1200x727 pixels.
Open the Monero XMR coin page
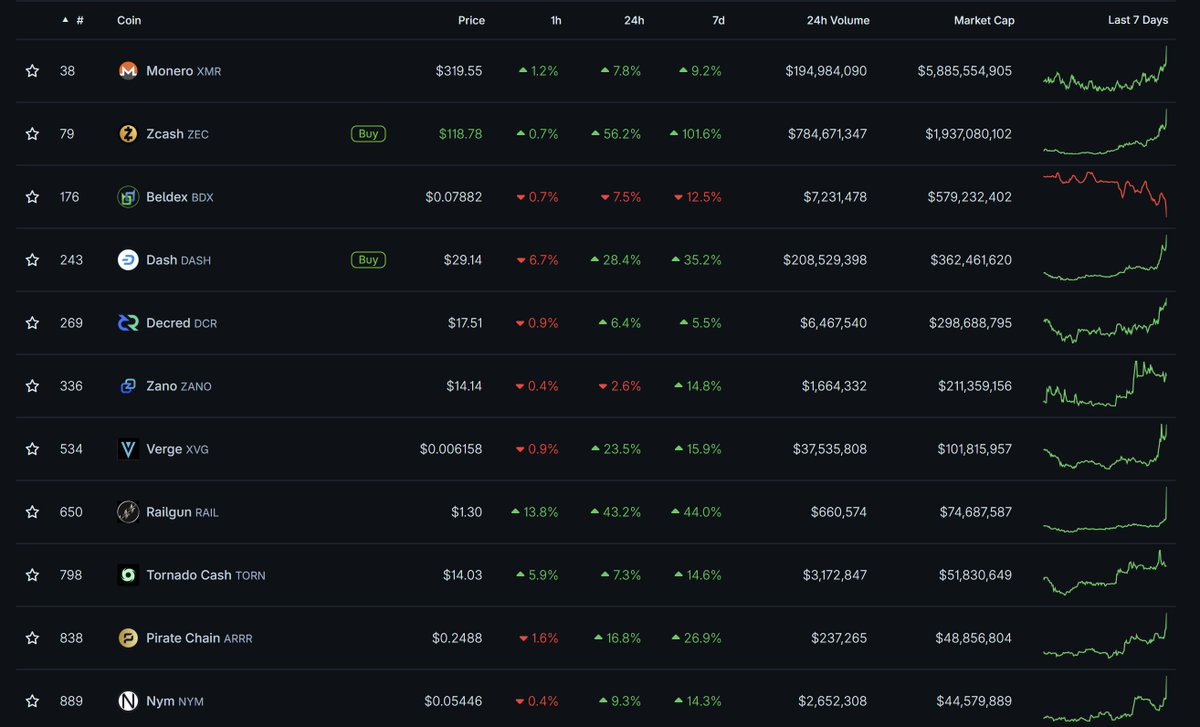[x=183, y=71]
